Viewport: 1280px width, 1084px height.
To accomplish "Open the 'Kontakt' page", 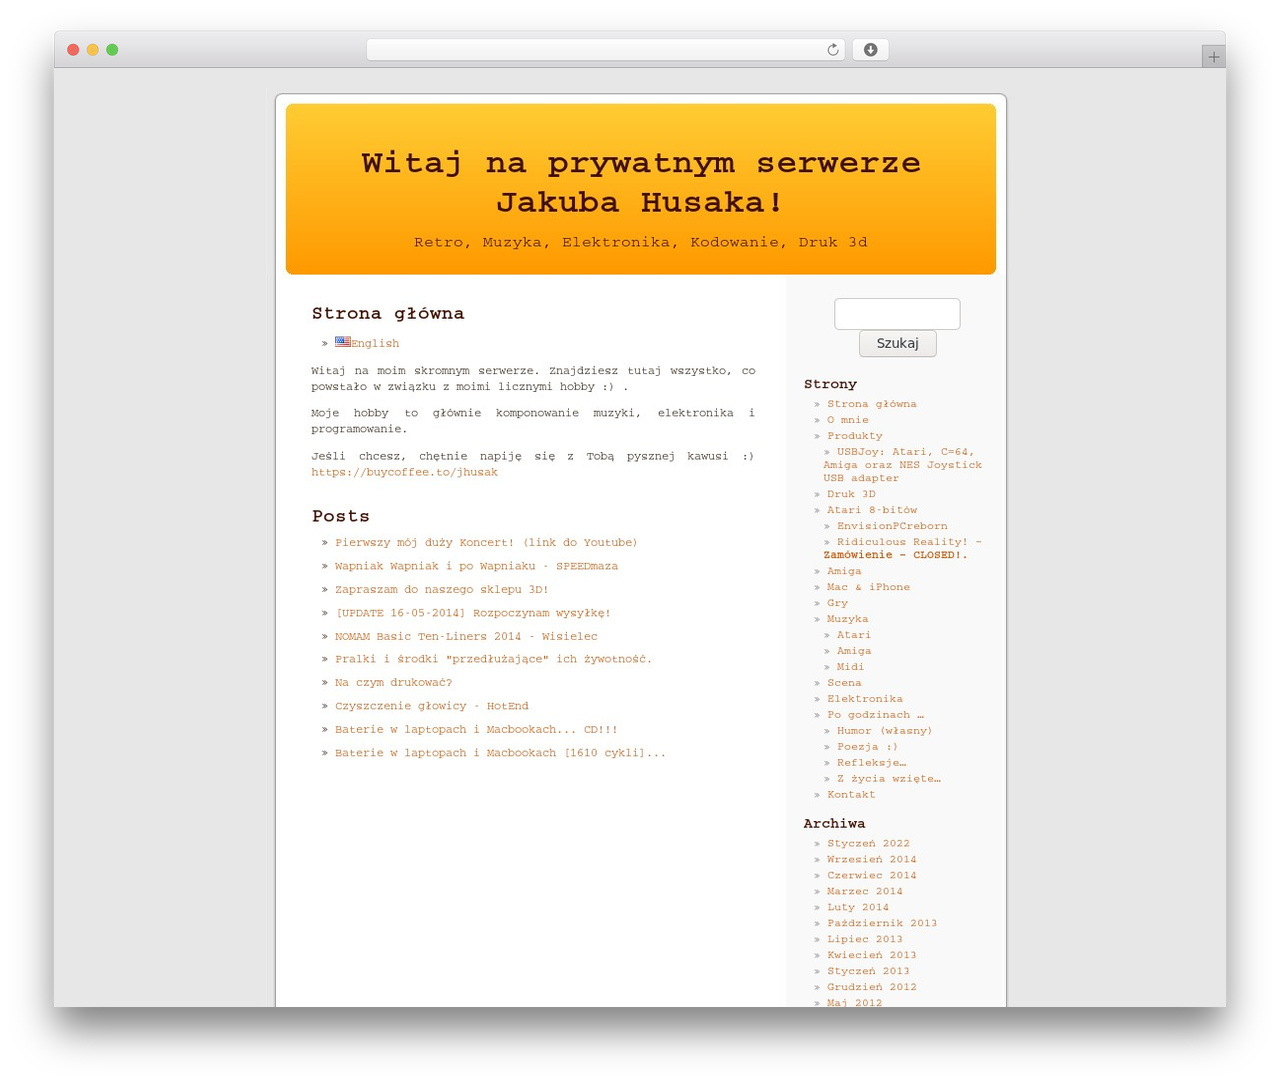I will click(x=851, y=795).
